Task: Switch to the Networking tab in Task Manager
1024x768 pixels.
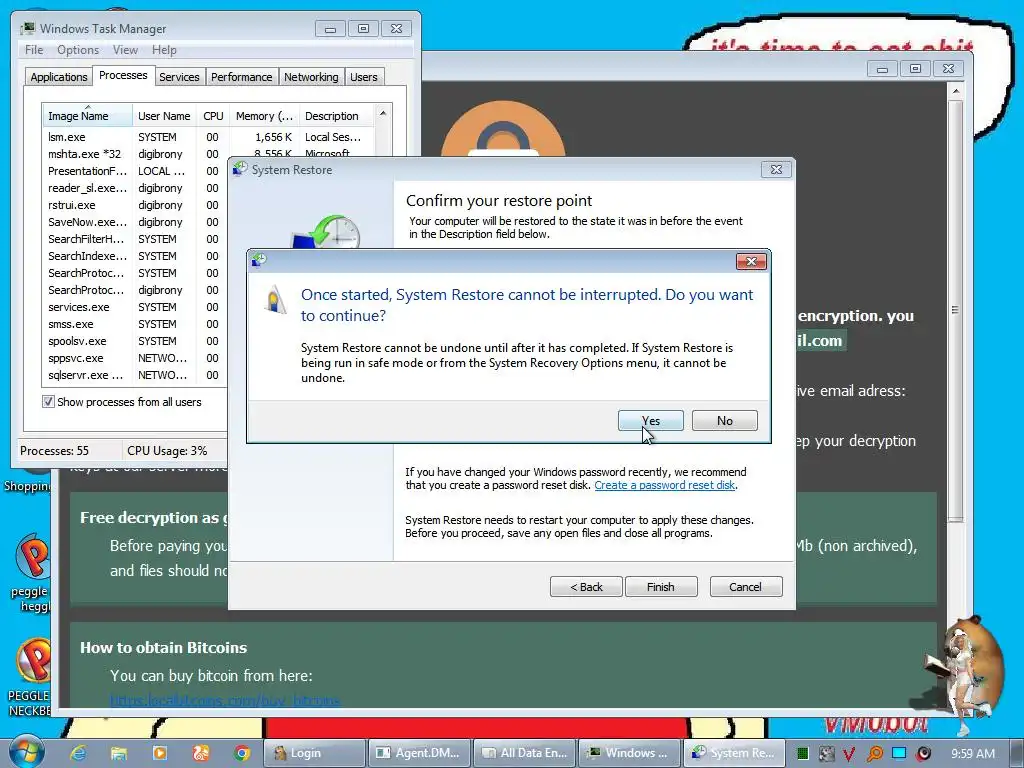Action: click(x=311, y=77)
